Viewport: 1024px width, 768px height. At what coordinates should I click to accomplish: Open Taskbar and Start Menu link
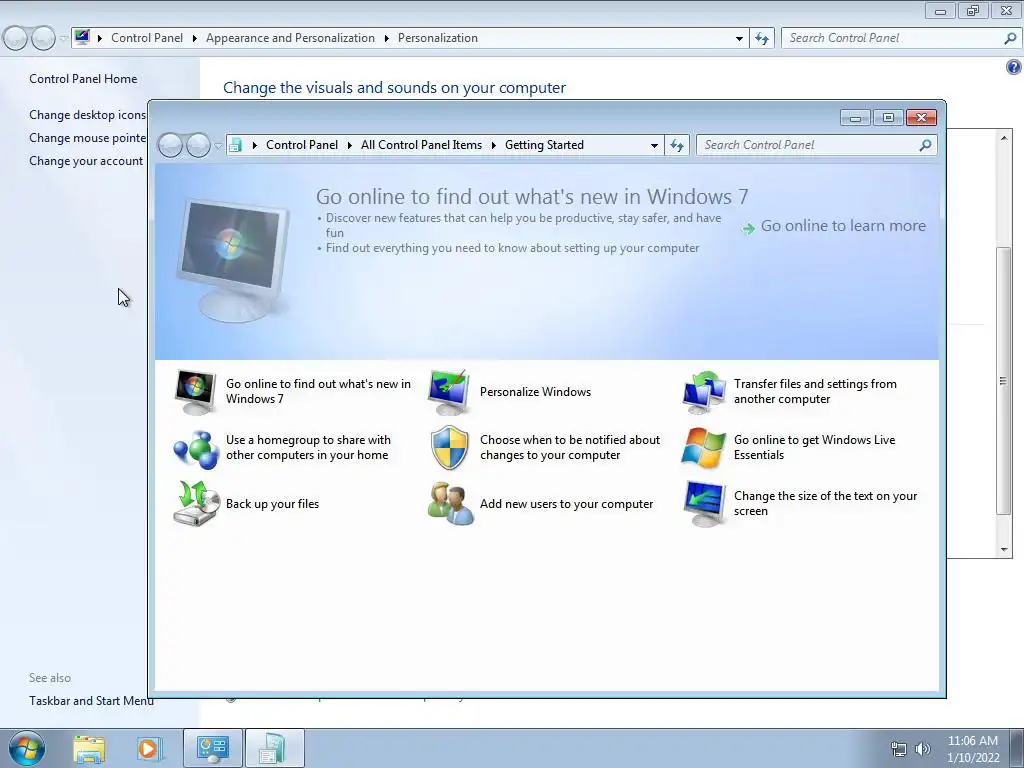click(91, 701)
